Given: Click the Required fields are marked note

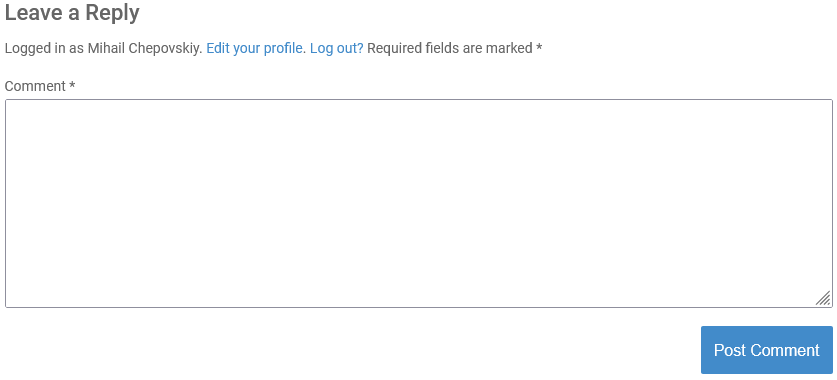Looking at the screenshot, I should pyautogui.click(x=455, y=48).
